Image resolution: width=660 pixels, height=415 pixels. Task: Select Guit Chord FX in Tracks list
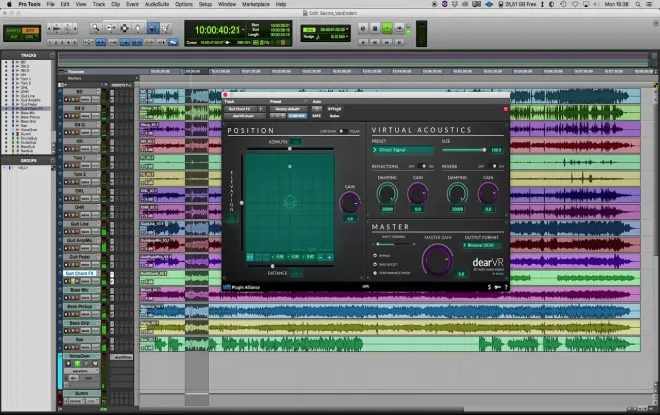pos(32,109)
